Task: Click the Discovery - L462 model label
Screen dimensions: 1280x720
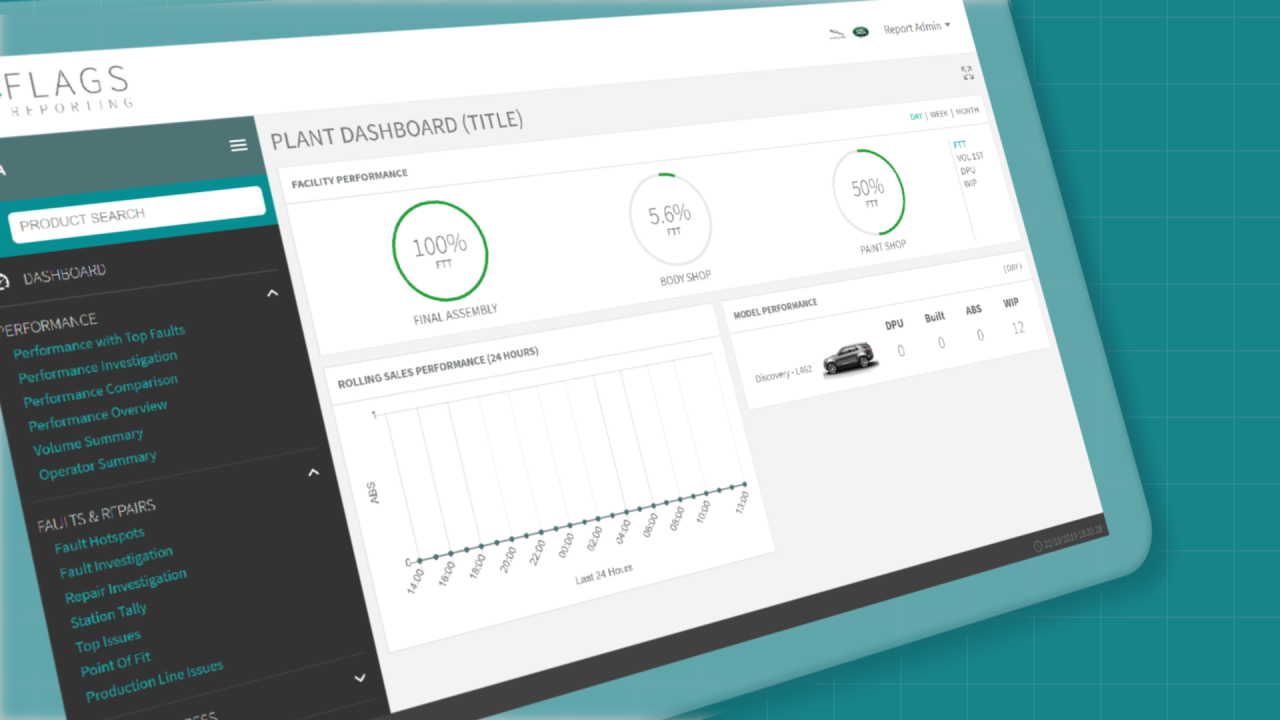Action: point(784,374)
